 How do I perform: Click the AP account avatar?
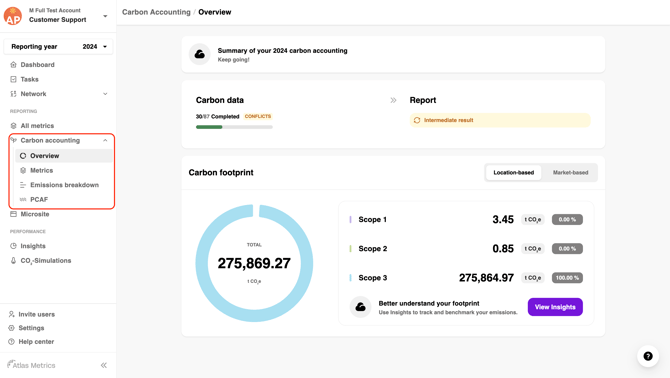click(13, 16)
